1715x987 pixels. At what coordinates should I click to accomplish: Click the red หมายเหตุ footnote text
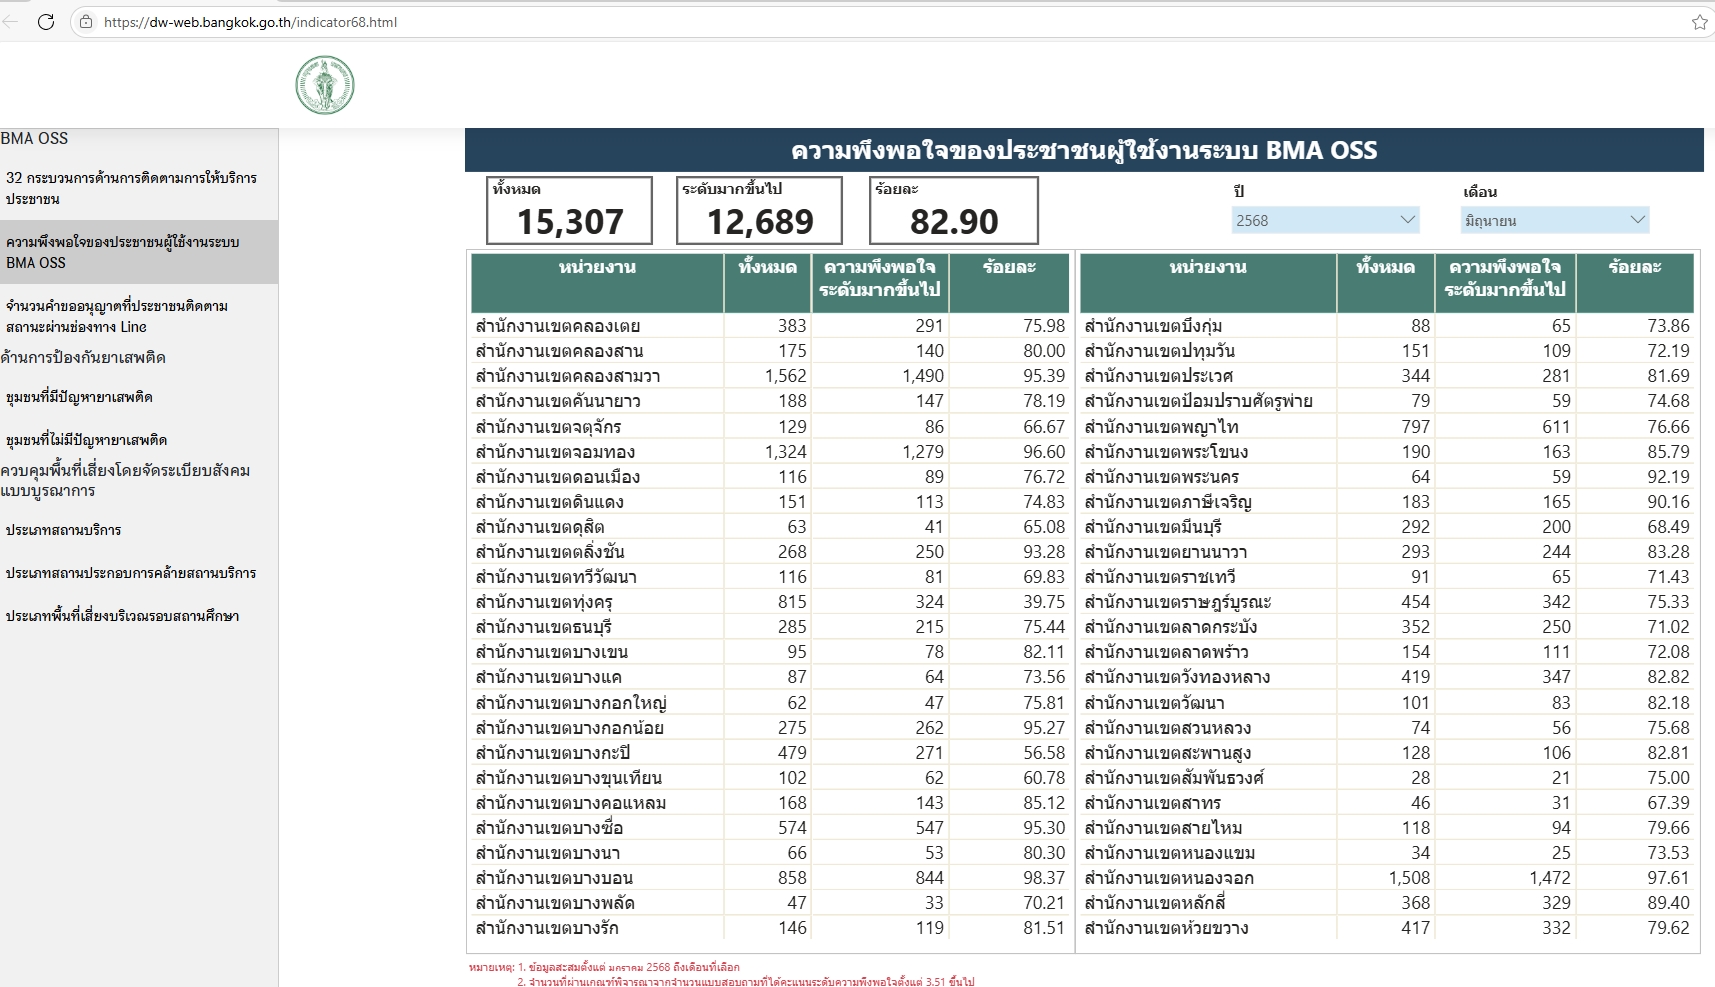[721, 975]
